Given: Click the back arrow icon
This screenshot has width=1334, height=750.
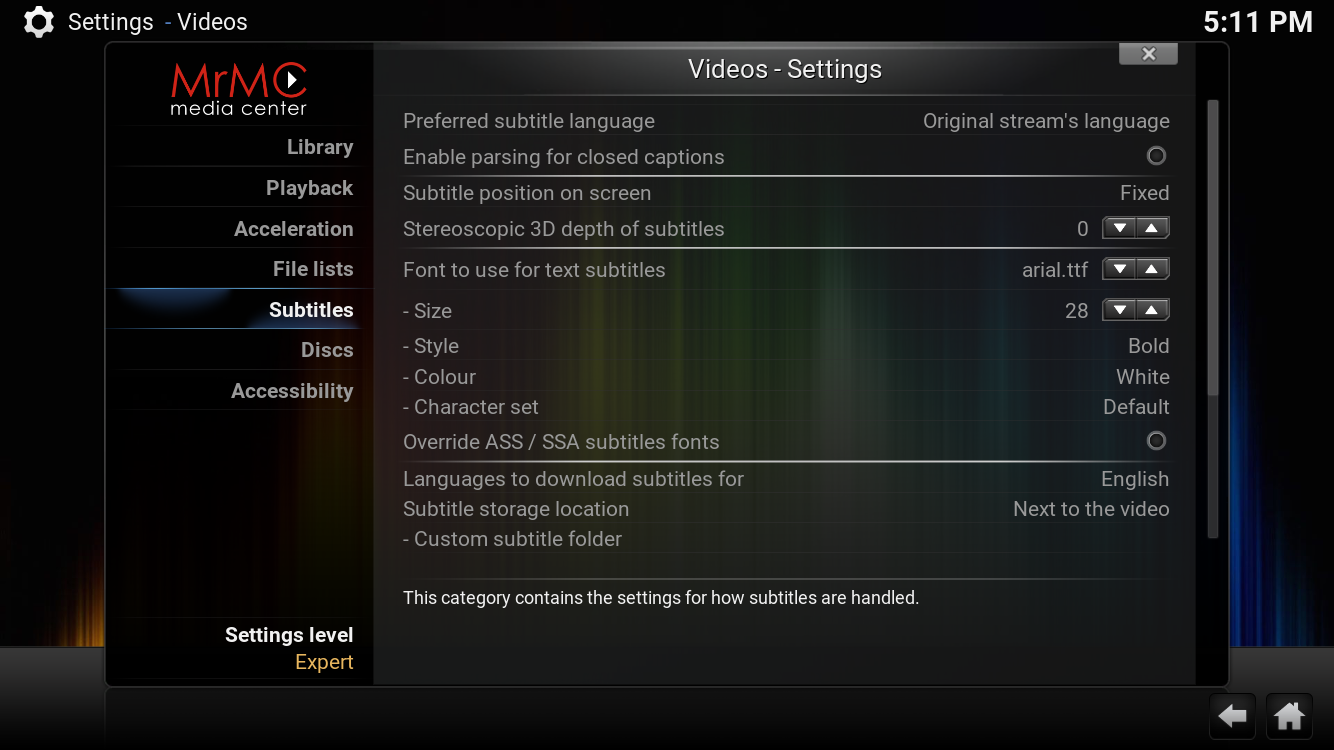Looking at the screenshot, I should tap(1233, 716).
